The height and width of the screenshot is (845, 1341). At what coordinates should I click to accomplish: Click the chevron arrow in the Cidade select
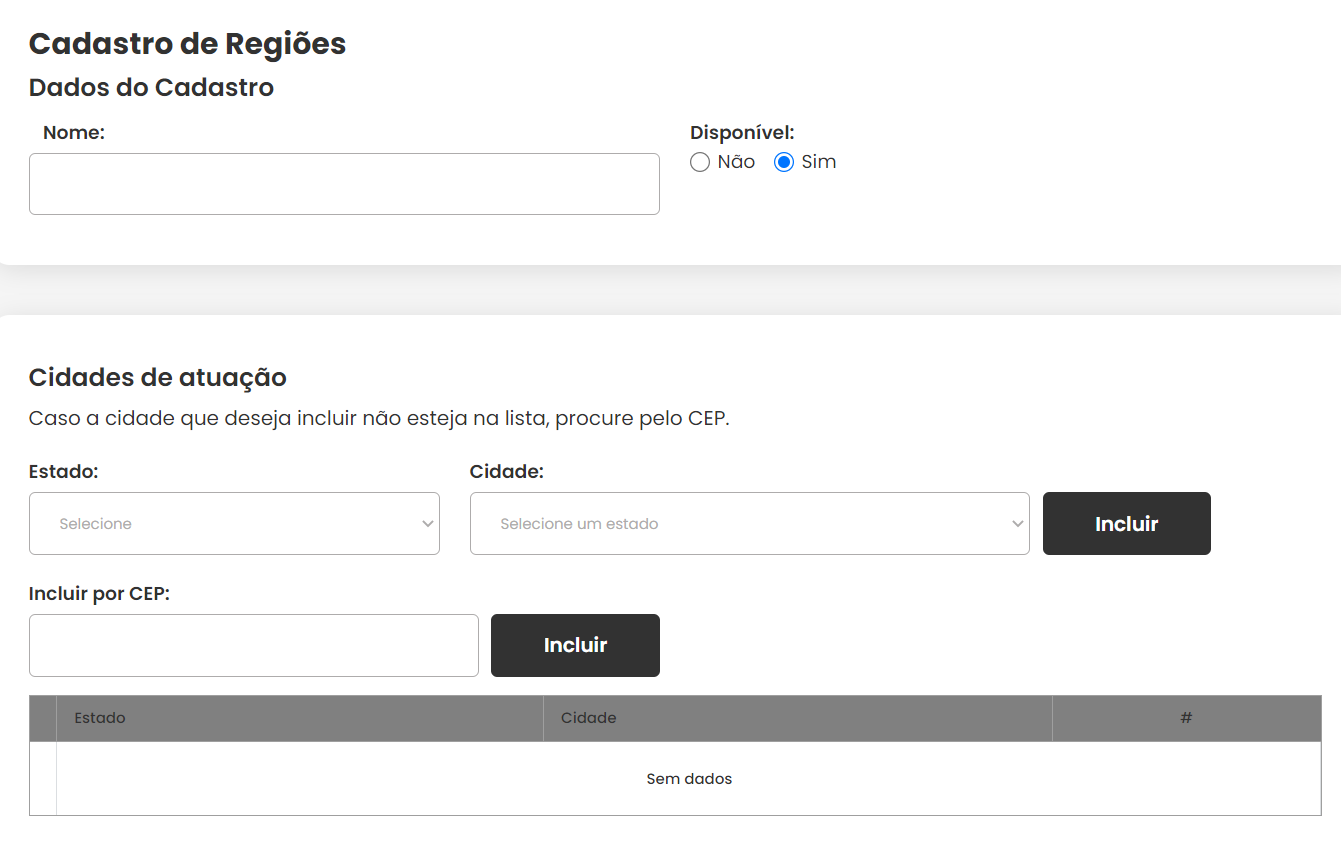click(1018, 524)
